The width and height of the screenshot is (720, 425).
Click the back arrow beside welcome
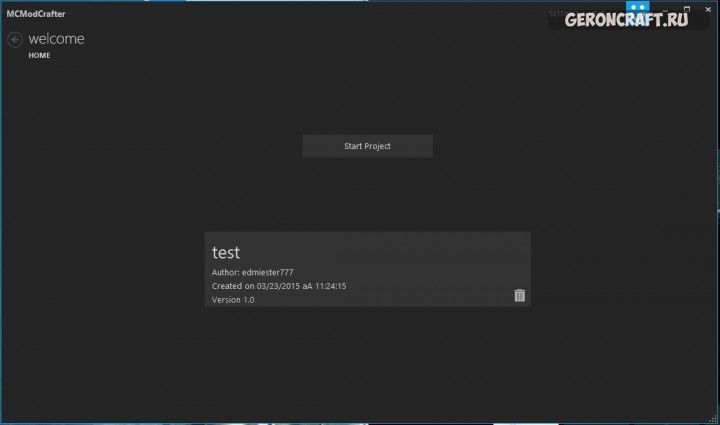[15, 40]
